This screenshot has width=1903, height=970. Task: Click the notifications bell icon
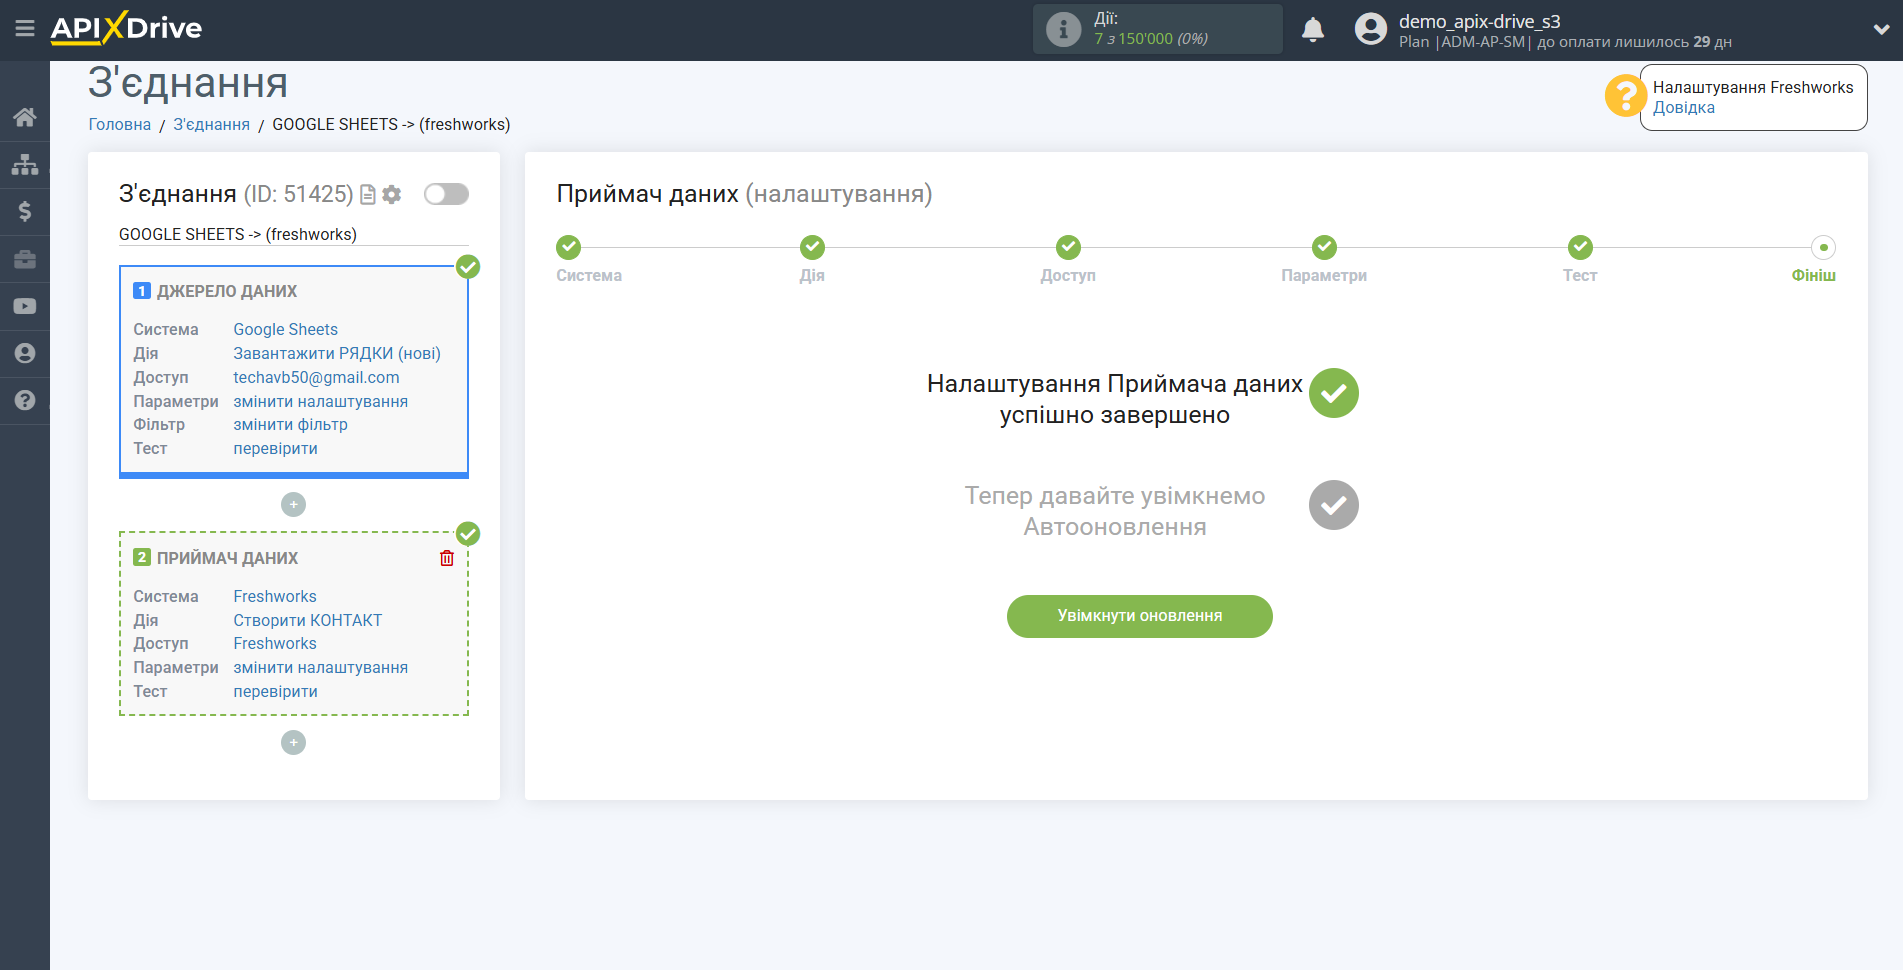coord(1313,30)
